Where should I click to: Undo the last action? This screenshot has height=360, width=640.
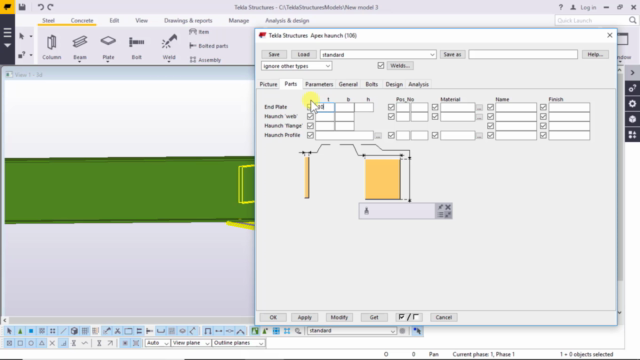40,7
